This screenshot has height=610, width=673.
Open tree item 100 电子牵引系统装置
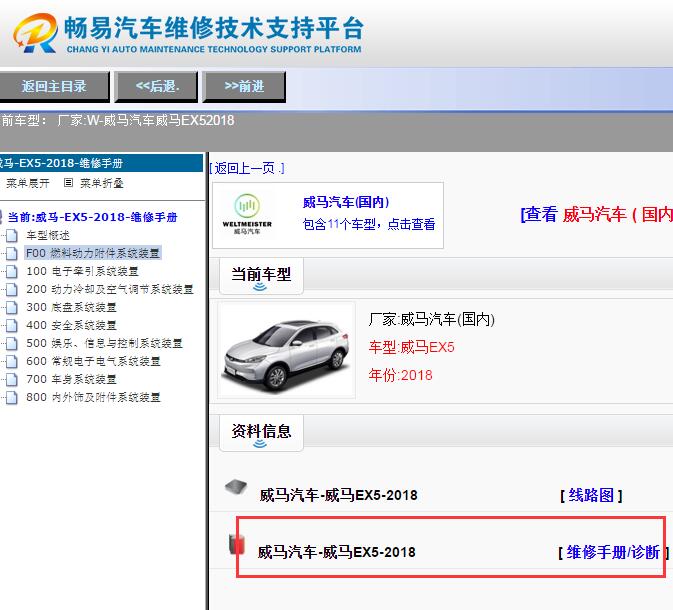pos(82,271)
